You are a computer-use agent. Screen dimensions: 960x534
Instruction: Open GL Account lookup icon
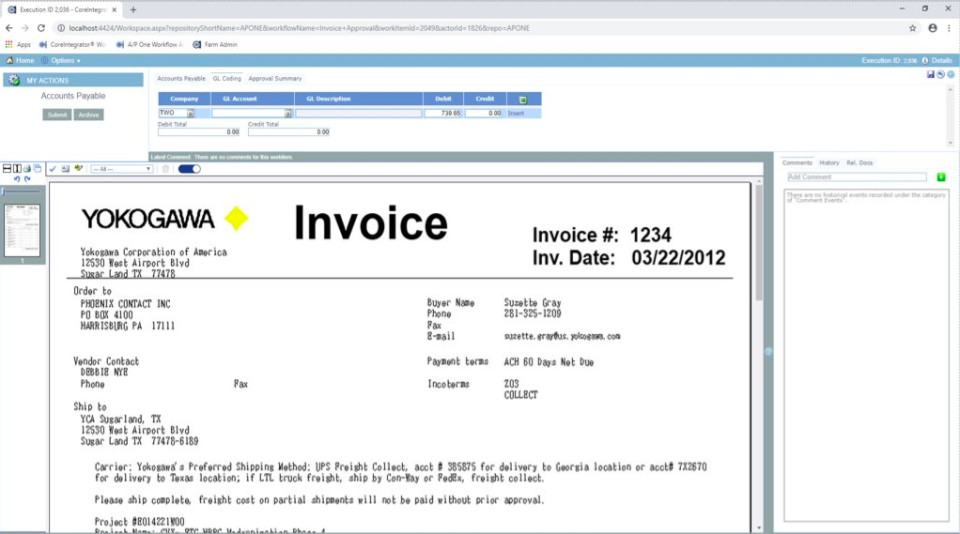click(288, 113)
